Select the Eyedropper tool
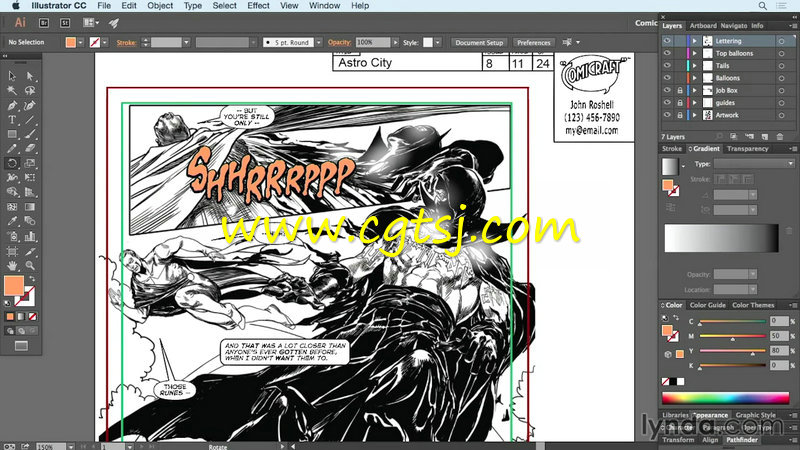Screen dimensions: 800x450 point(12,221)
